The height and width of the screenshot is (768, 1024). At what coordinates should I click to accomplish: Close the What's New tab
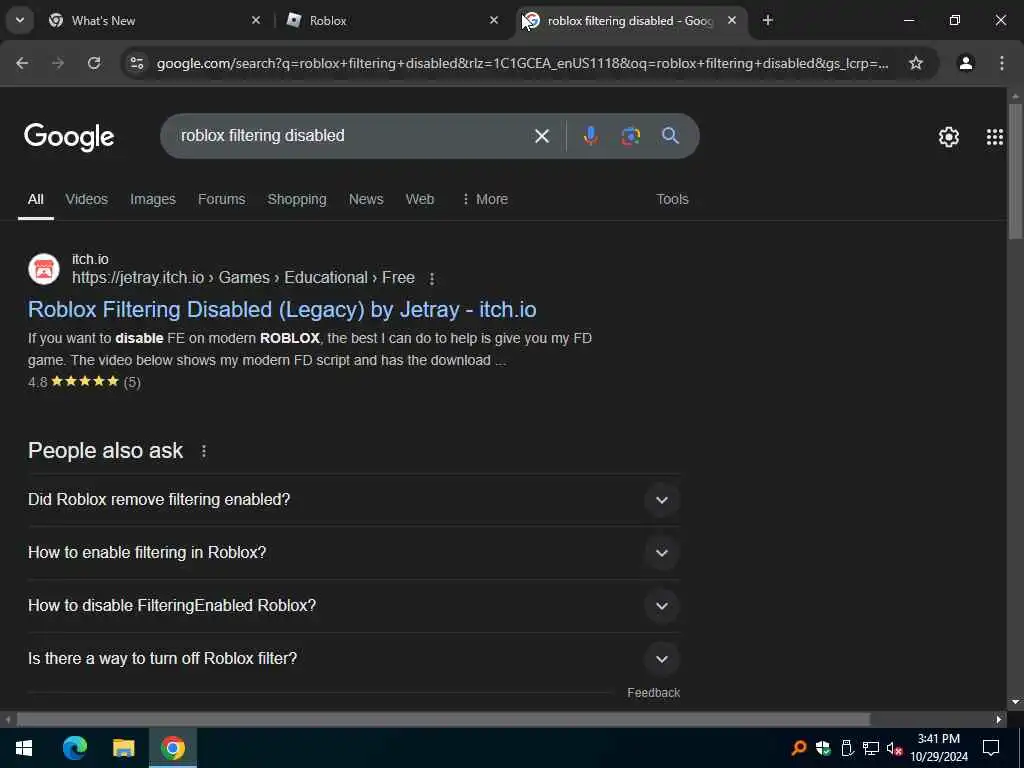[256, 20]
